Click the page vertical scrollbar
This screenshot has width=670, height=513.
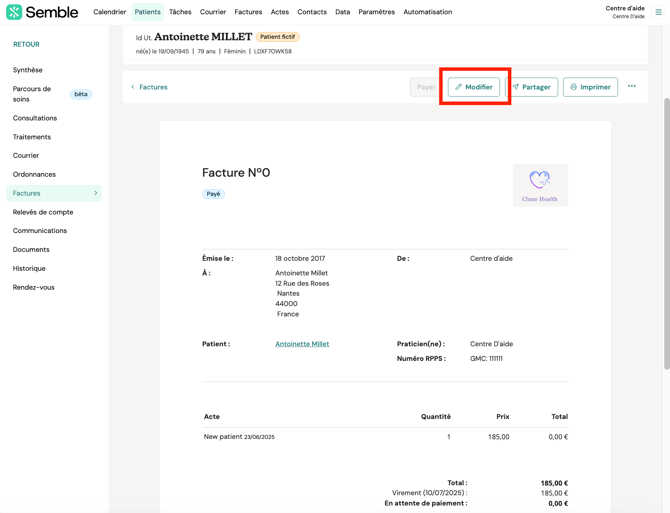(665, 250)
